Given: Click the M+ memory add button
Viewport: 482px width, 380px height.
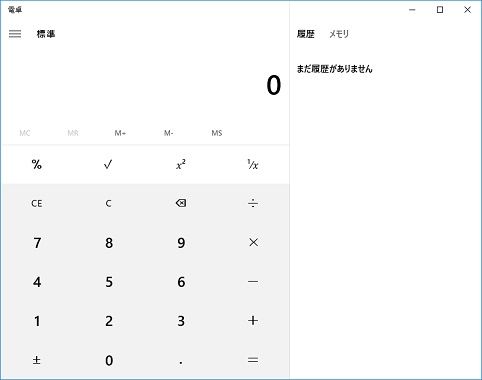Looking at the screenshot, I should point(120,133).
